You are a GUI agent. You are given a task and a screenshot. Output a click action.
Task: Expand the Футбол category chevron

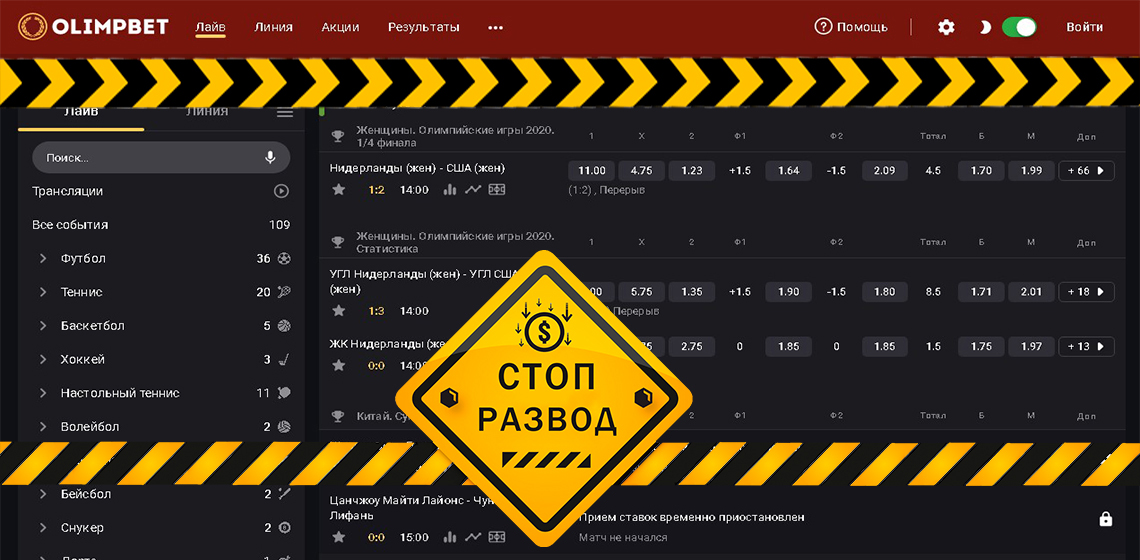point(44,258)
